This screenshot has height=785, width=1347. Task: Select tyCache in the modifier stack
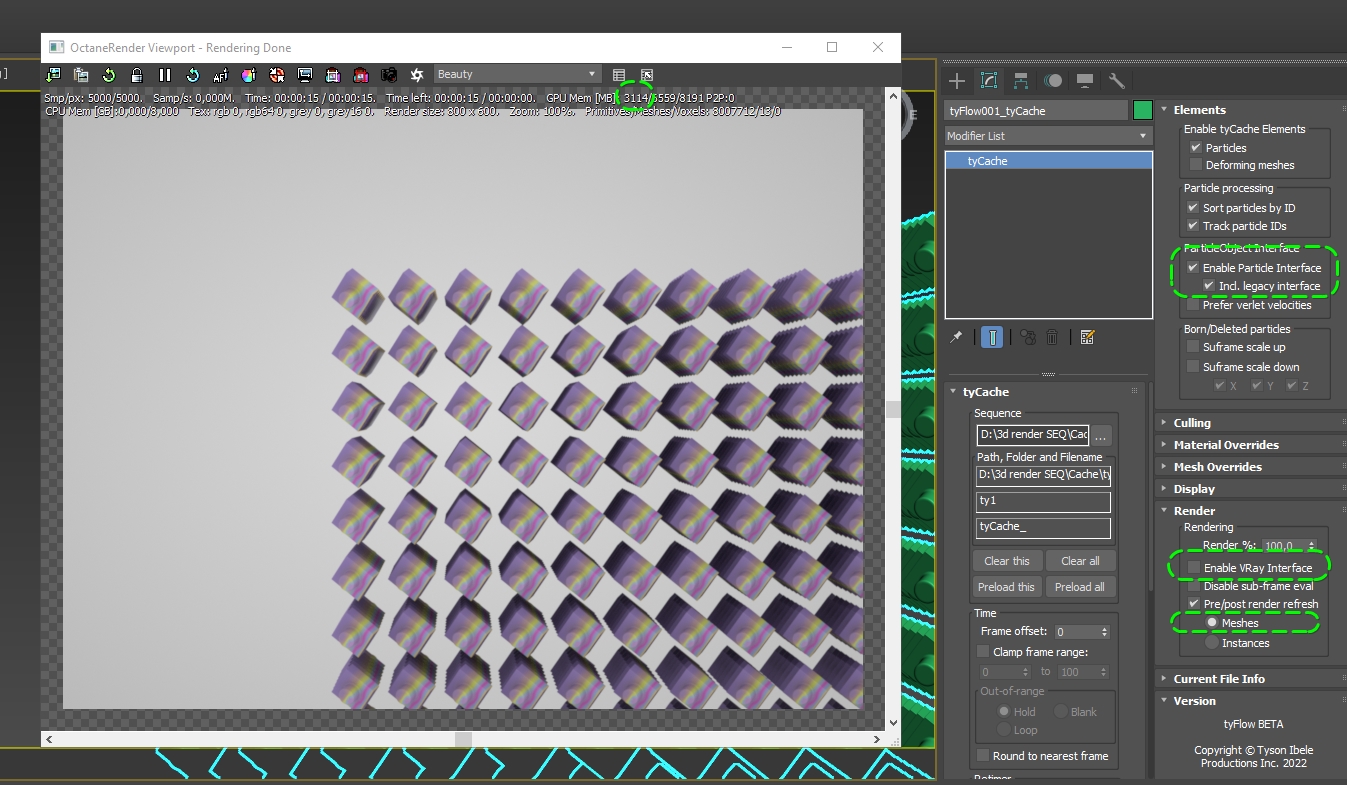coord(1048,161)
